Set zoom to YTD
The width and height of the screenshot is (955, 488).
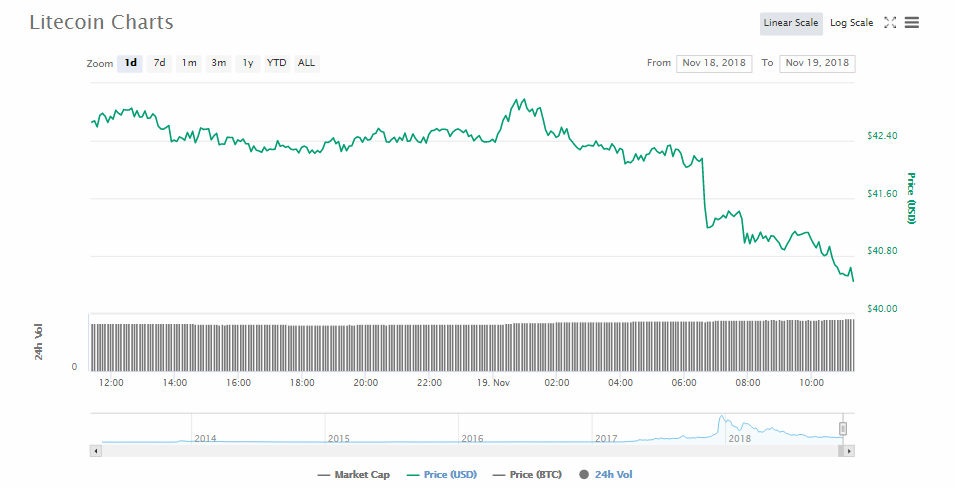277,63
